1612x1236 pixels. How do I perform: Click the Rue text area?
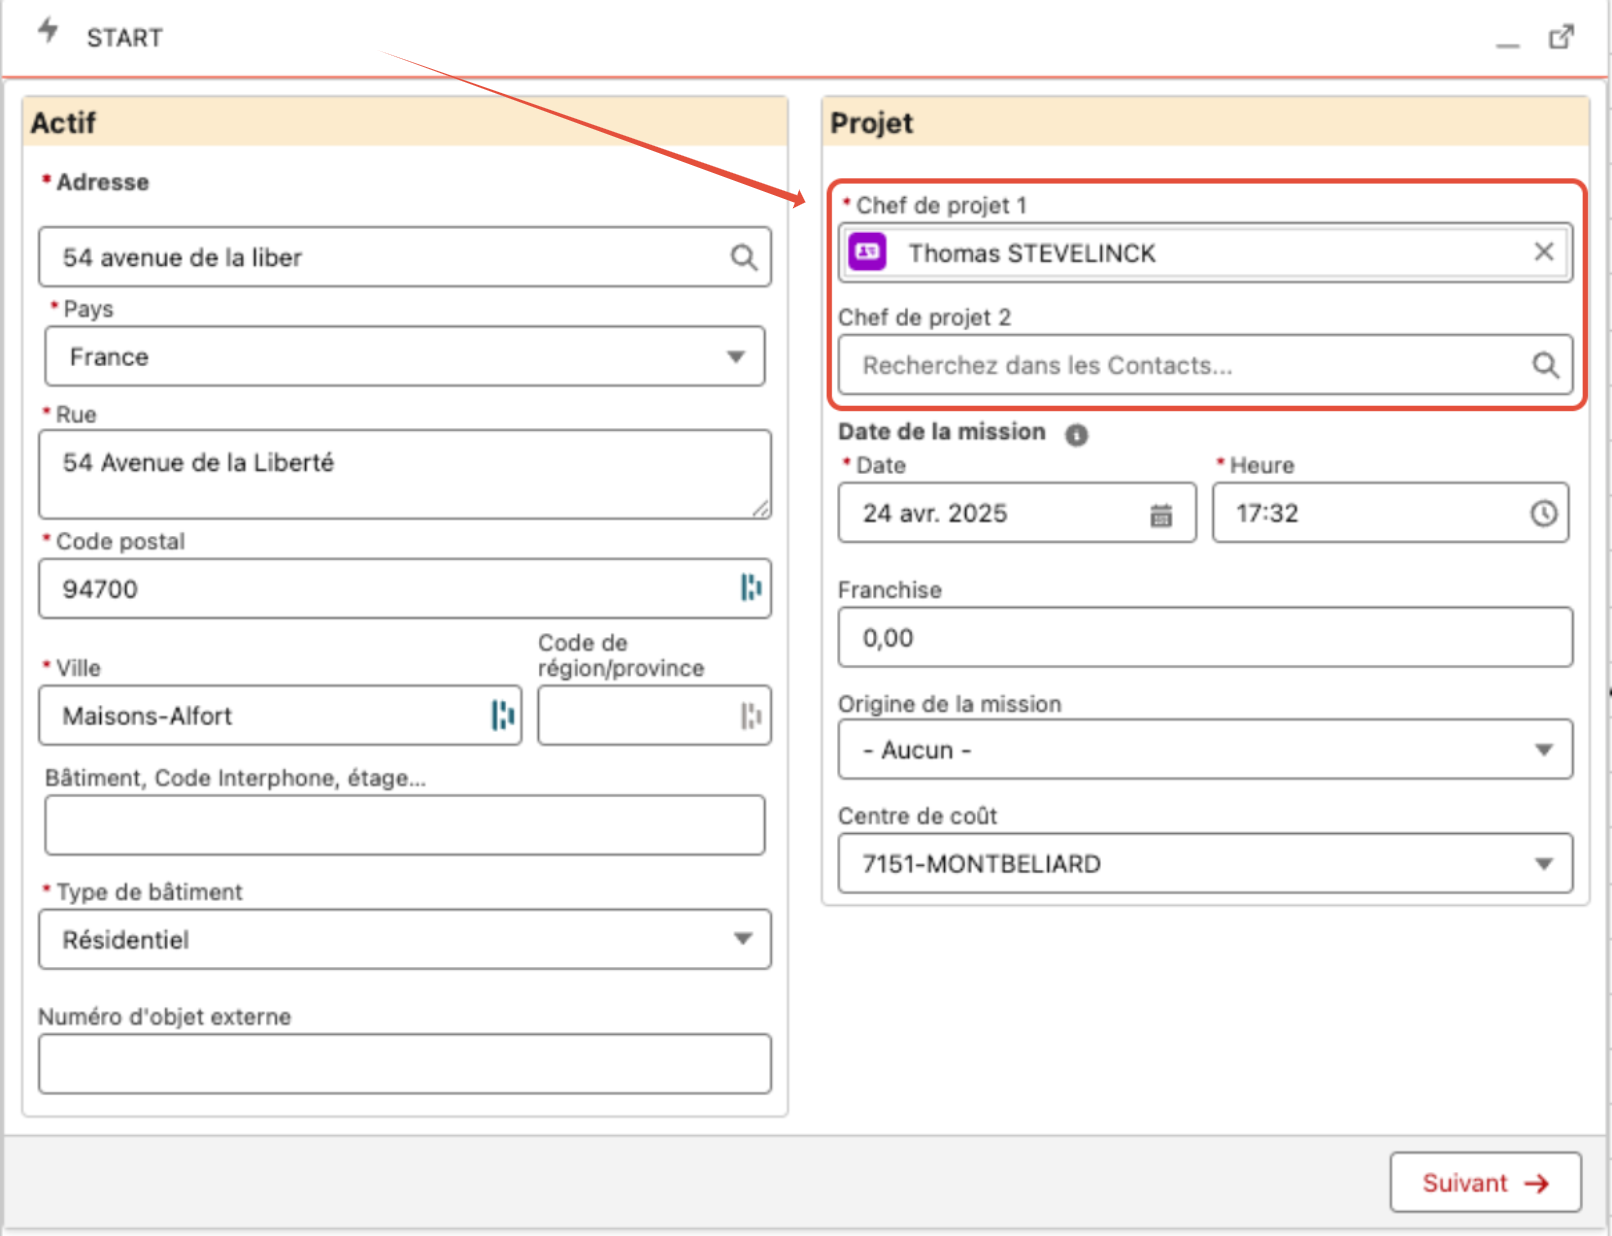(405, 474)
